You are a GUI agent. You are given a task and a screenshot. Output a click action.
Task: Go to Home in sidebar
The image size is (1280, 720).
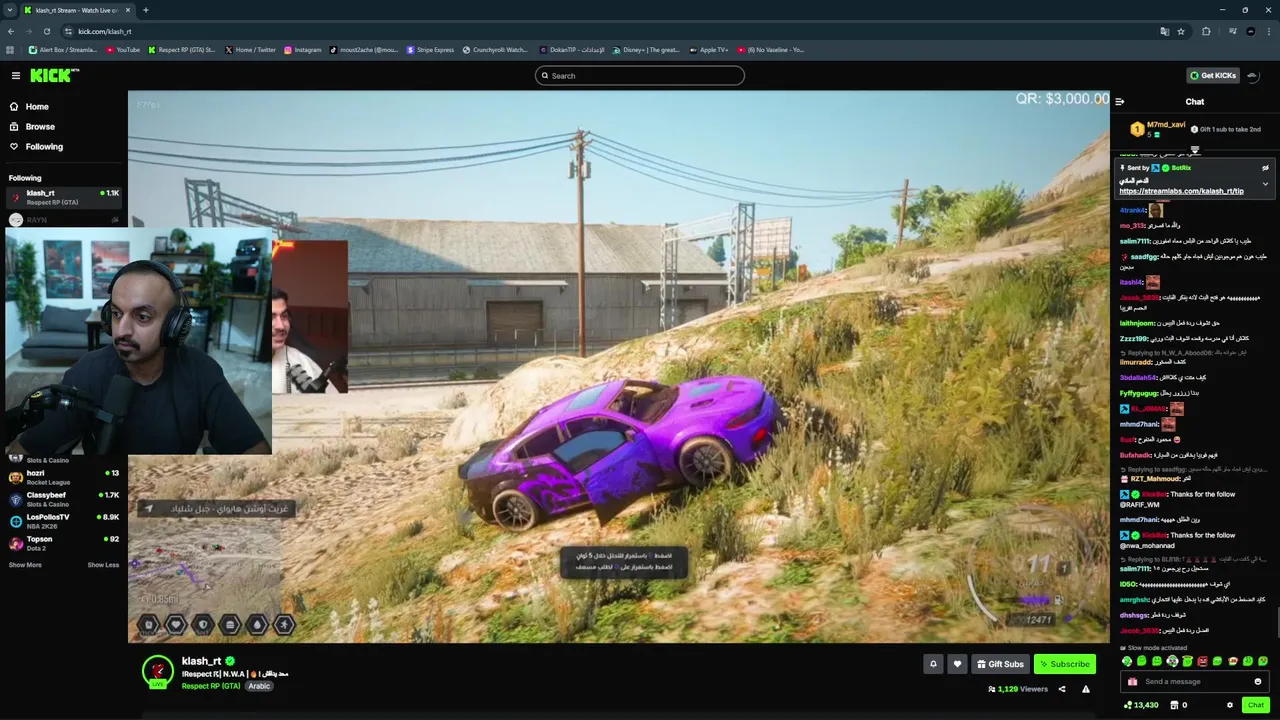coord(29,106)
